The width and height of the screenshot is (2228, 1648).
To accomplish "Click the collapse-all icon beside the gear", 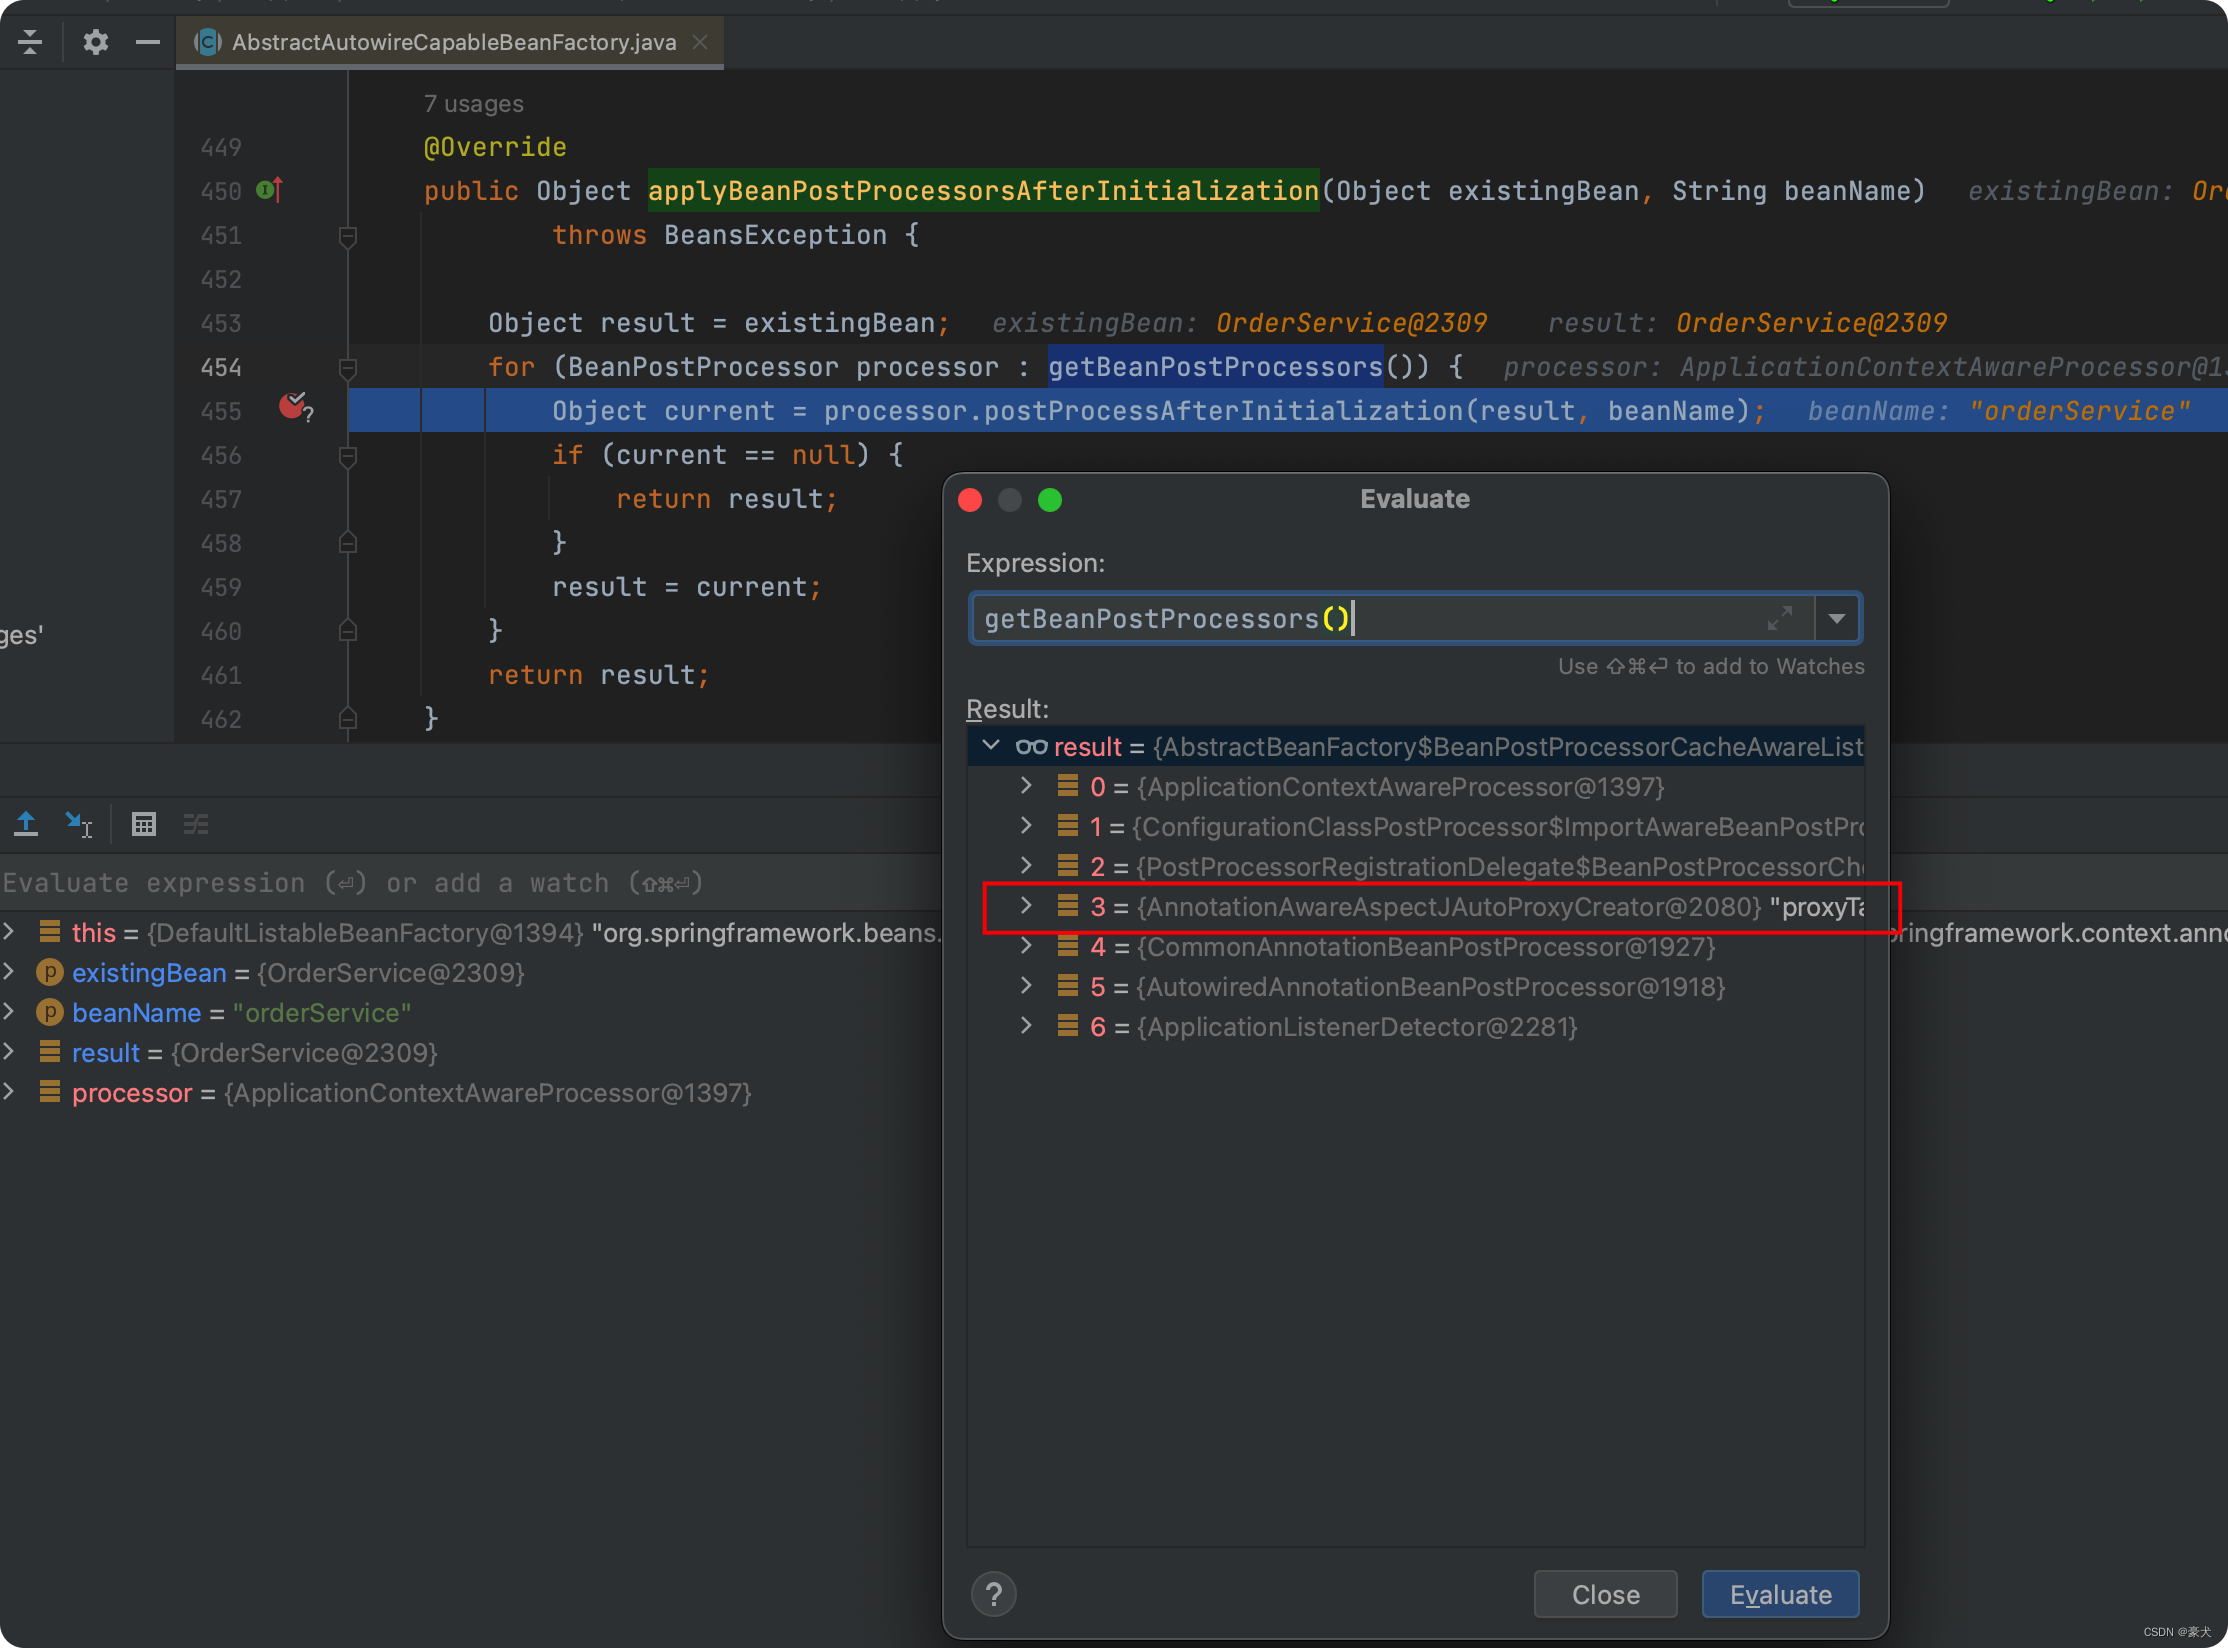I will [30, 42].
